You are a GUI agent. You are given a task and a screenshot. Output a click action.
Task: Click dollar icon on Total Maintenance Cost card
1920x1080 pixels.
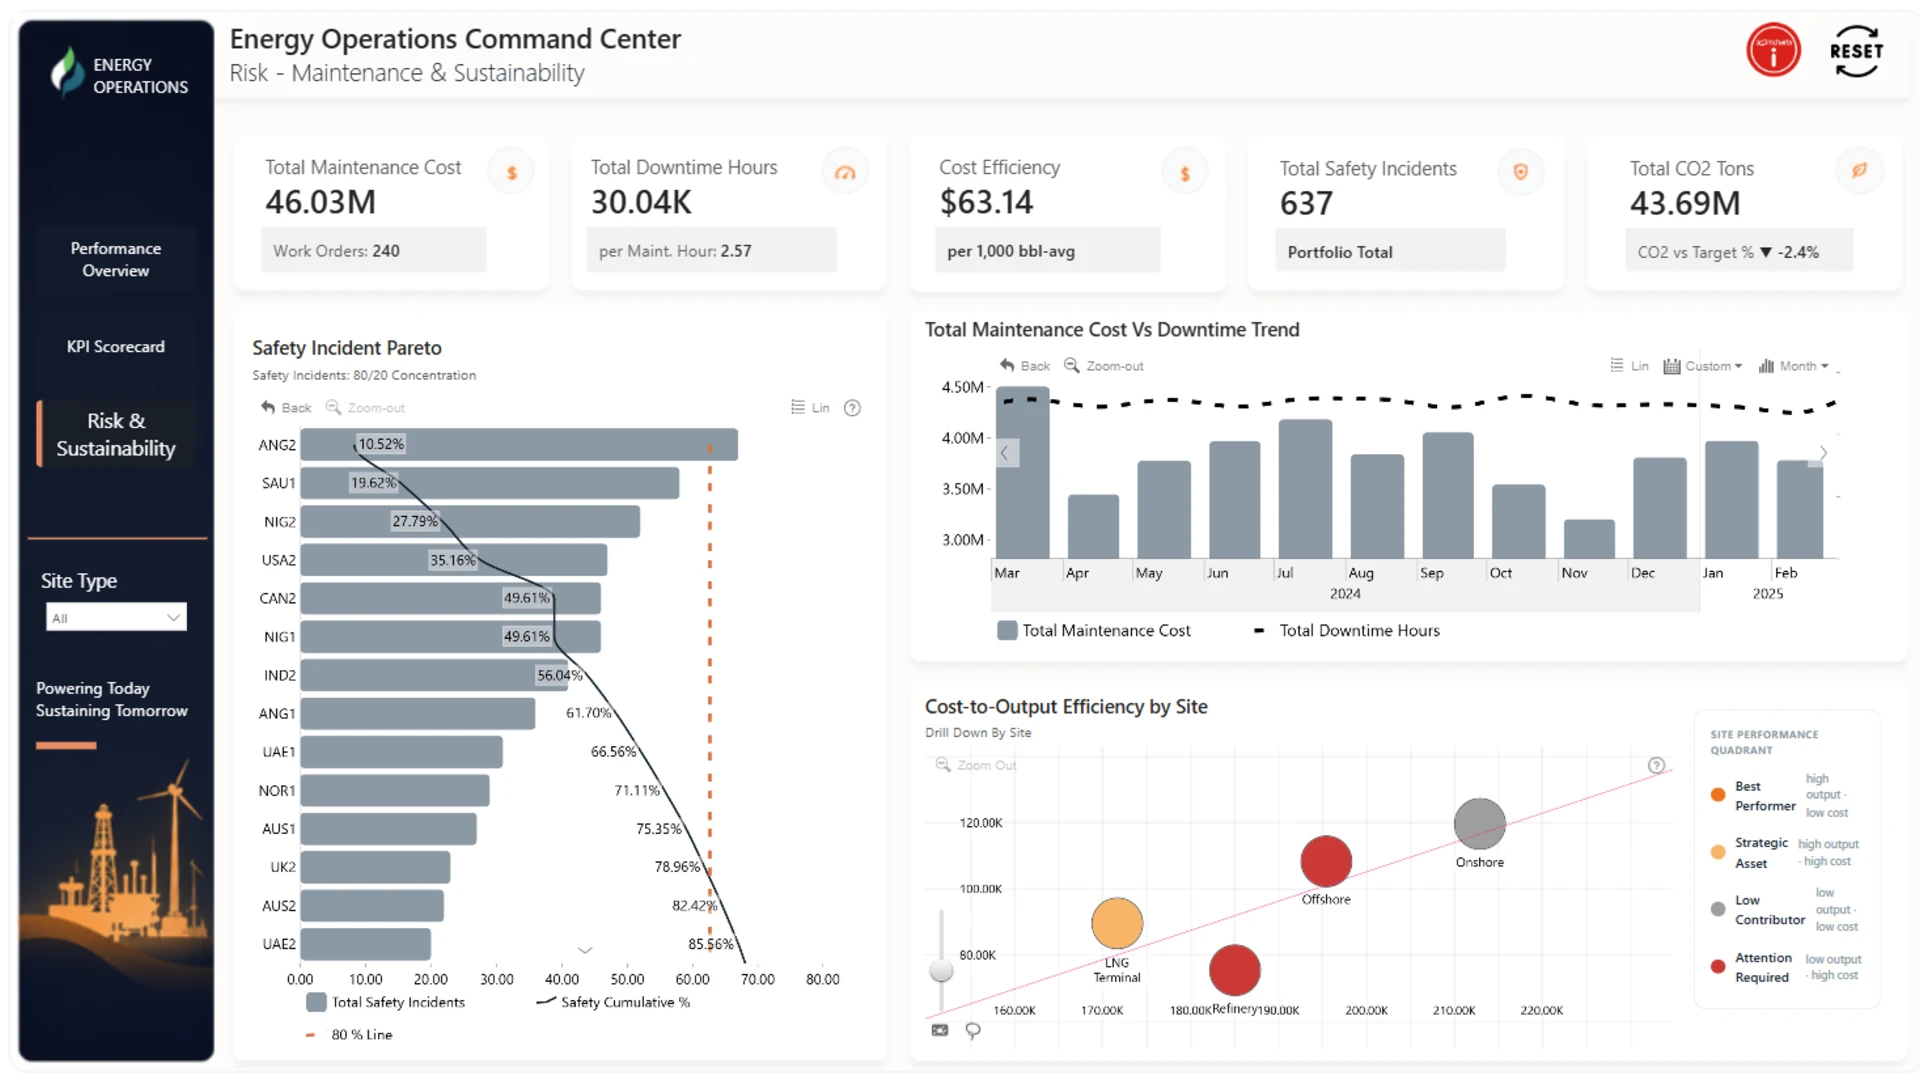511,173
